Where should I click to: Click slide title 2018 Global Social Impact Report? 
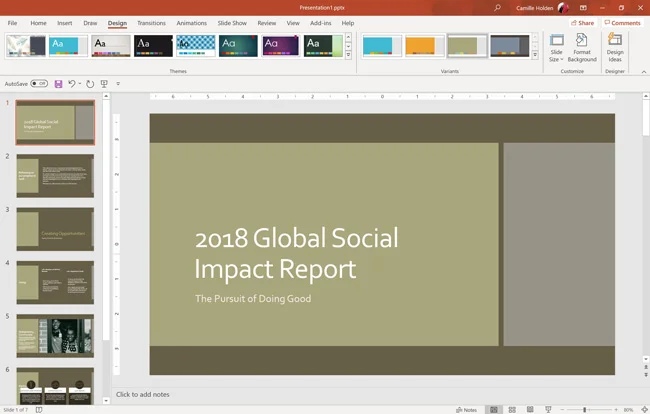click(296, 253)
